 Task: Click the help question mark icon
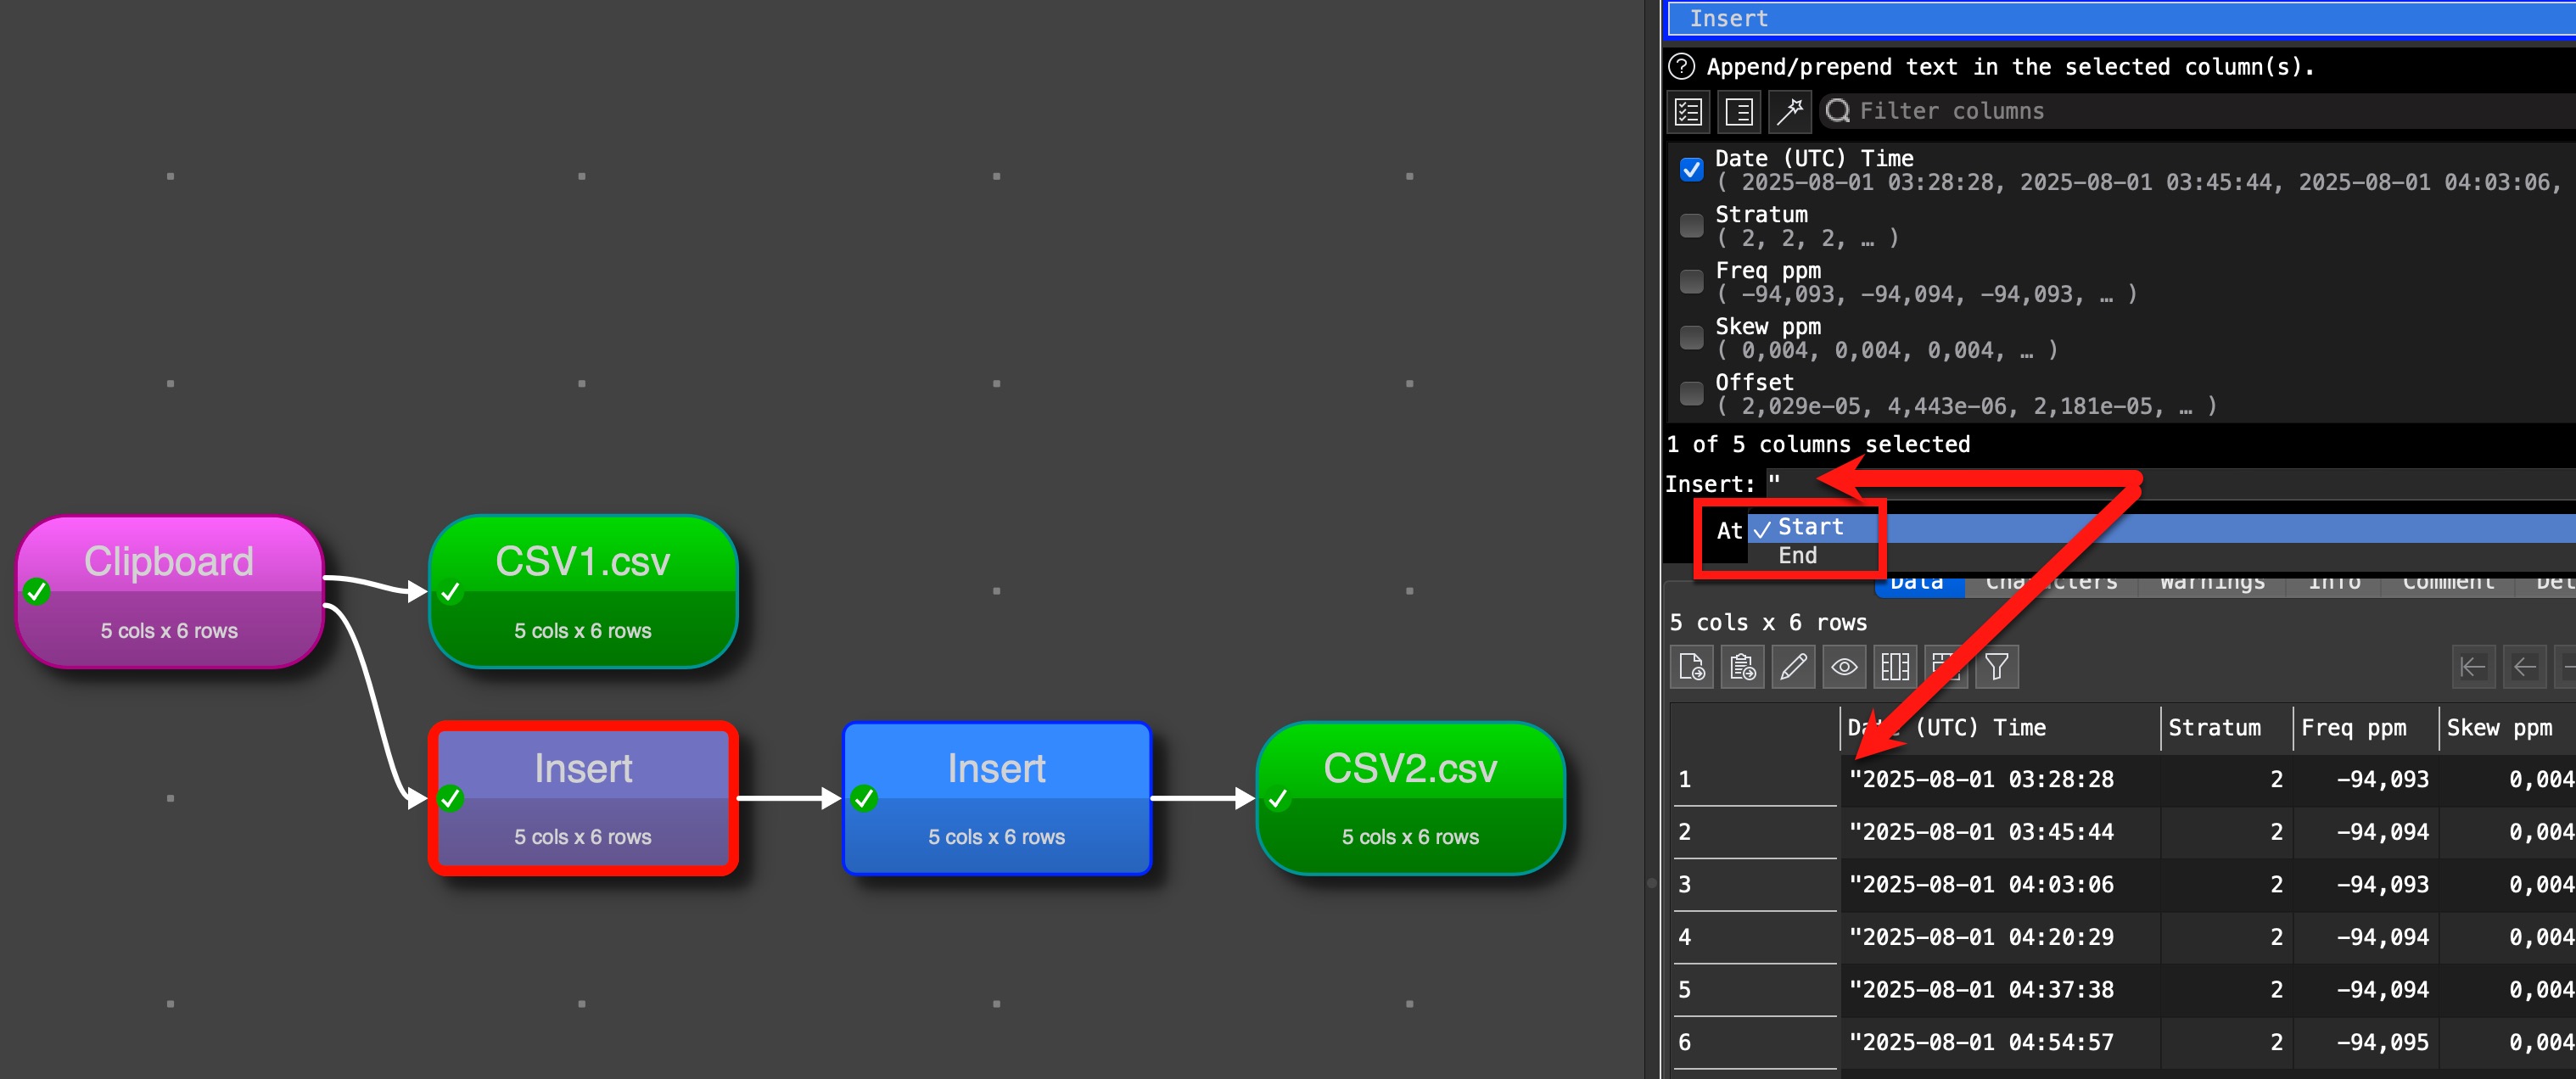point(1682,67)
